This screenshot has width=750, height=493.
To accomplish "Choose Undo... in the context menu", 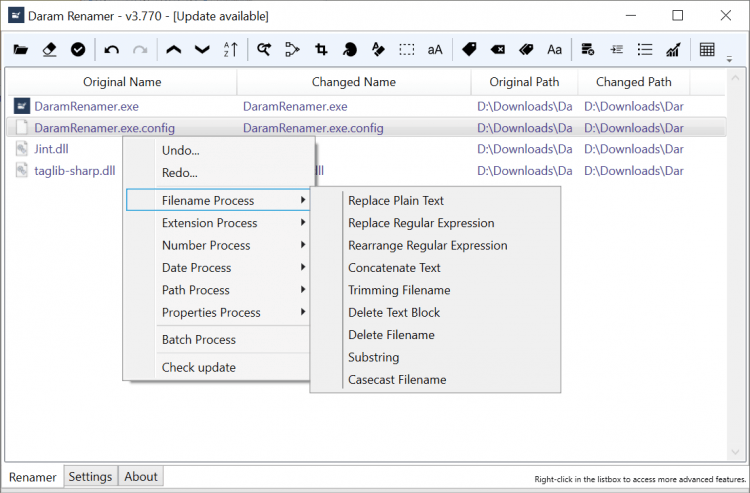I will click(x=218, y=151).
